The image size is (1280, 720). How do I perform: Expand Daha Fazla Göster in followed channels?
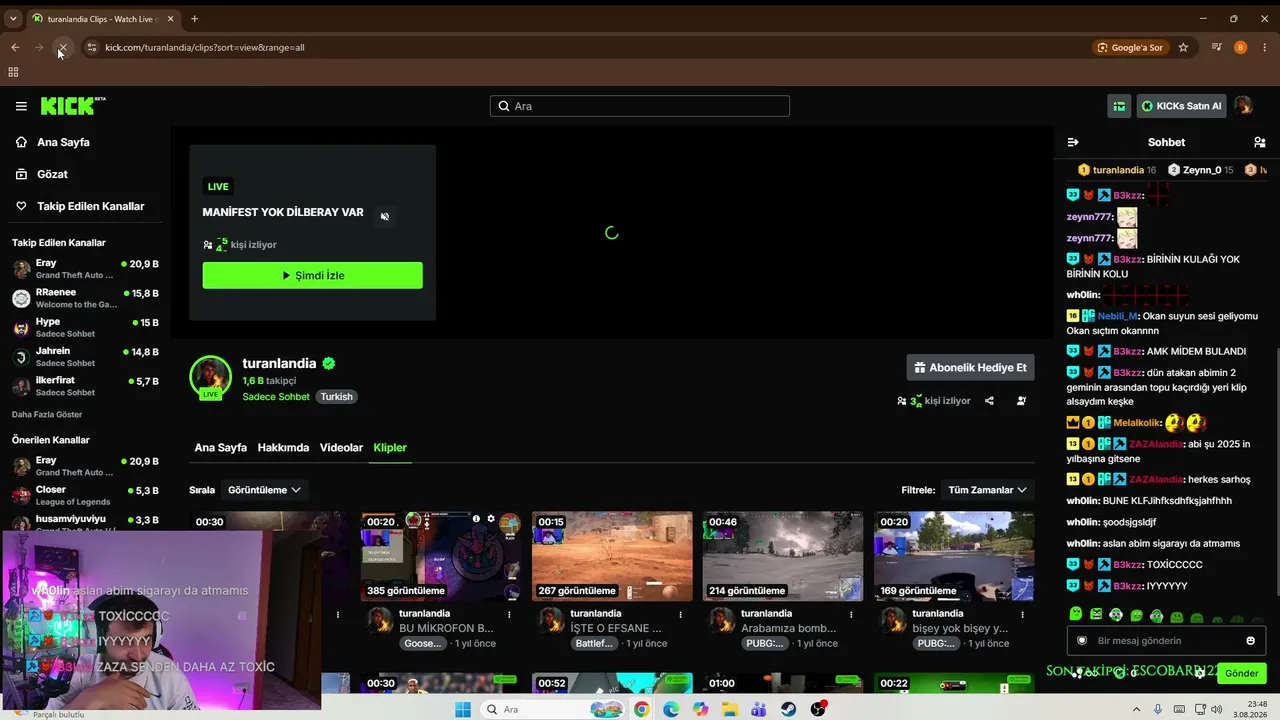point(47,414)
